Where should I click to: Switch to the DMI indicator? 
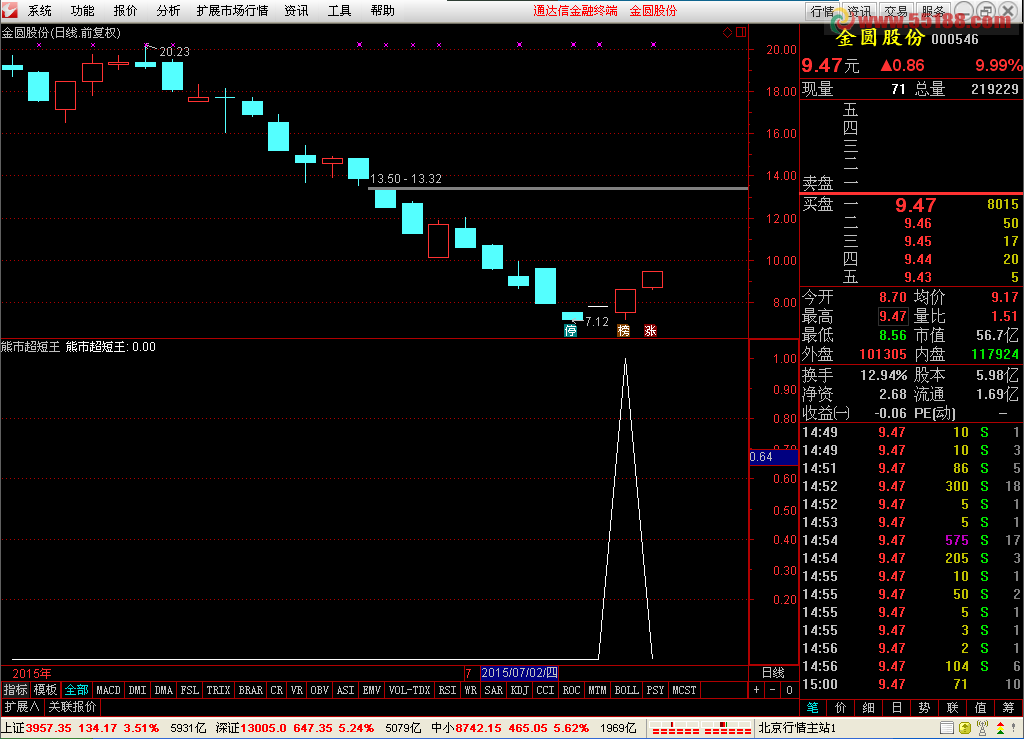pos(137,690)
